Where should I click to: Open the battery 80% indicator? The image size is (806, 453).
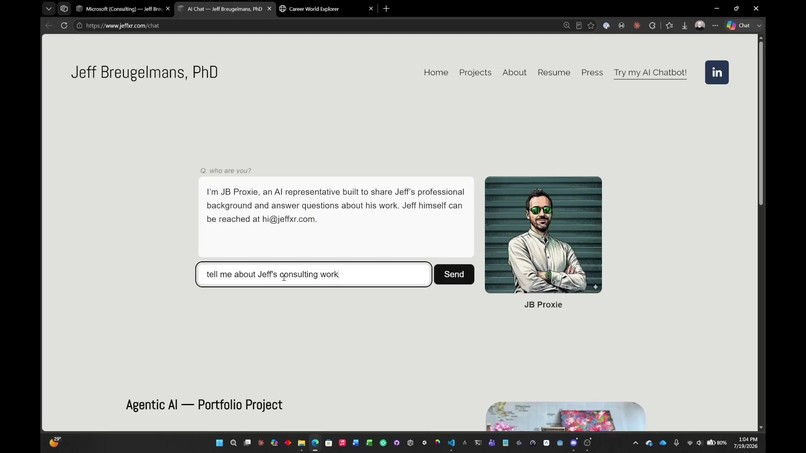(x=717, y=443)
